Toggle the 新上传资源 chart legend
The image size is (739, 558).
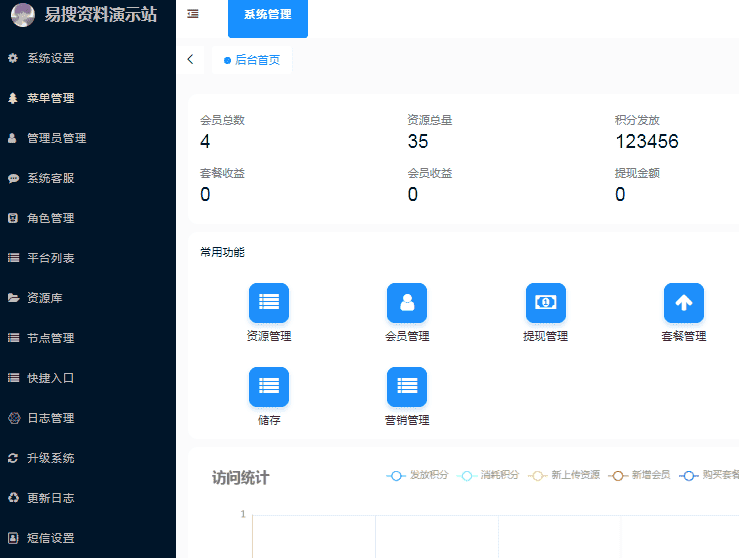(x=564, y=475)
